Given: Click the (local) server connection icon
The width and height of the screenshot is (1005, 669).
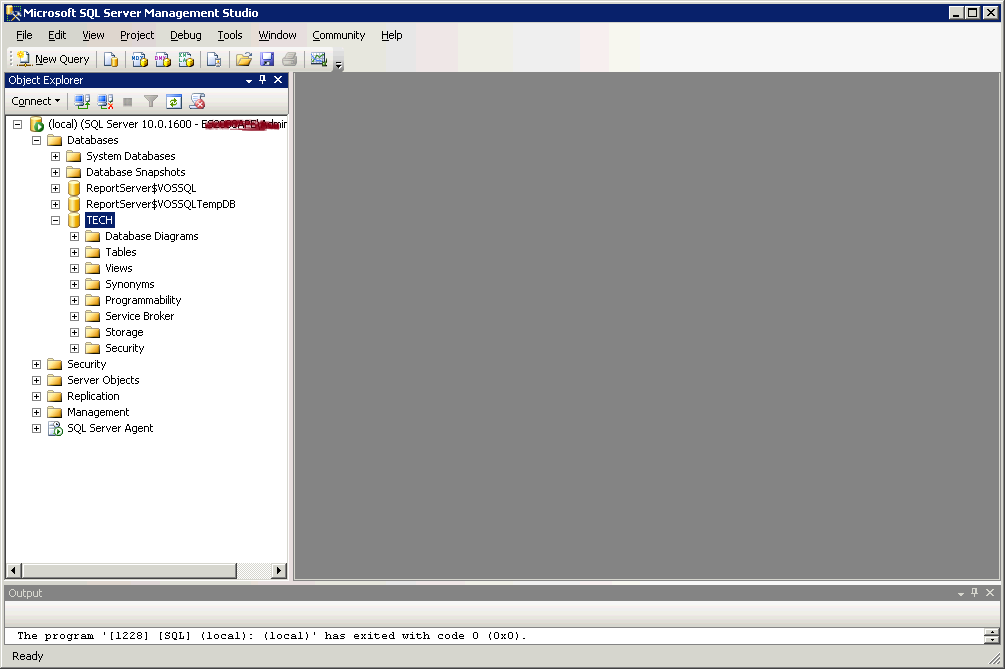Looking at the screenshot, I should click(37, 124).
